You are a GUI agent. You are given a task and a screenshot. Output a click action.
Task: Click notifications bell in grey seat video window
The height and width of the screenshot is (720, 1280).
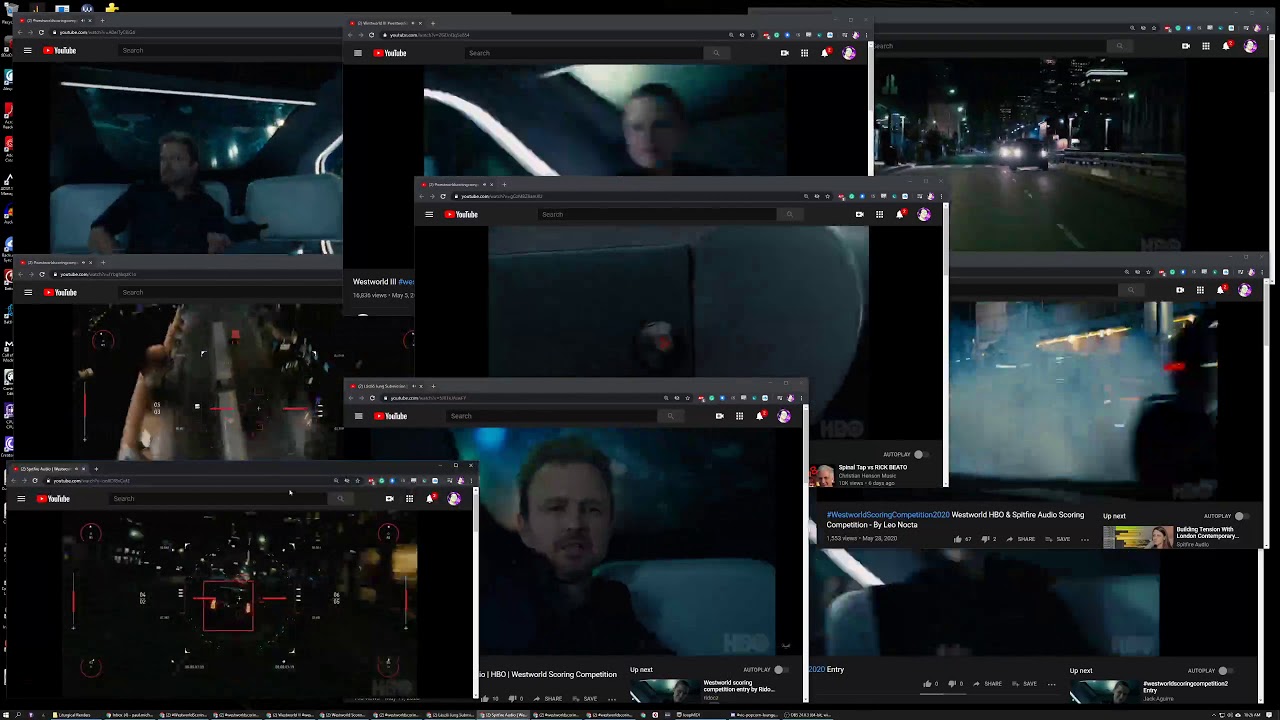(x=900, y=214)
